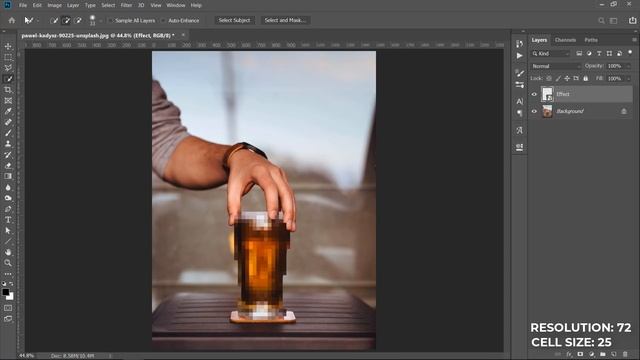
Task: Select the Gradient tool
Action: click(x=8, y=176)
